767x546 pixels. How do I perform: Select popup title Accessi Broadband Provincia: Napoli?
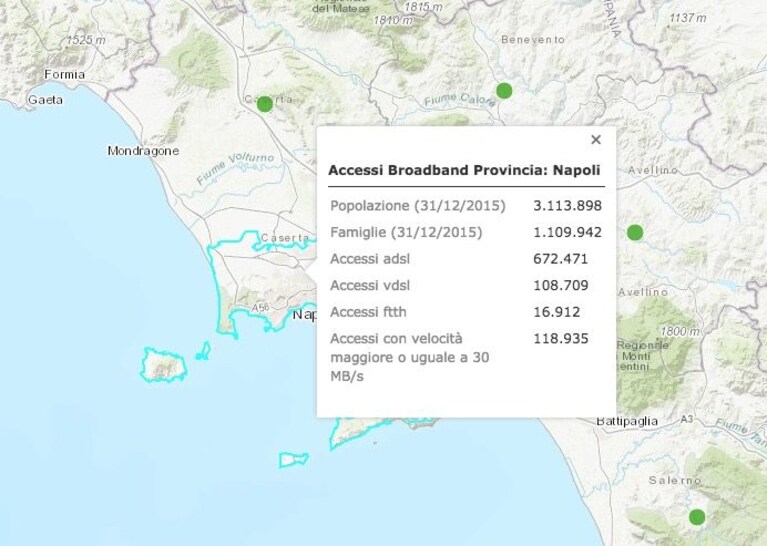tap(464, 170)
